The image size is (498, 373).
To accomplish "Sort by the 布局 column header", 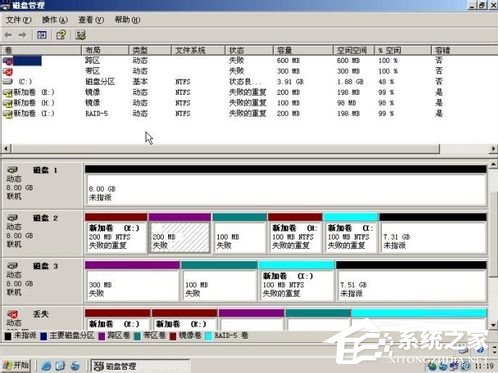I will [x=105, y=50].
